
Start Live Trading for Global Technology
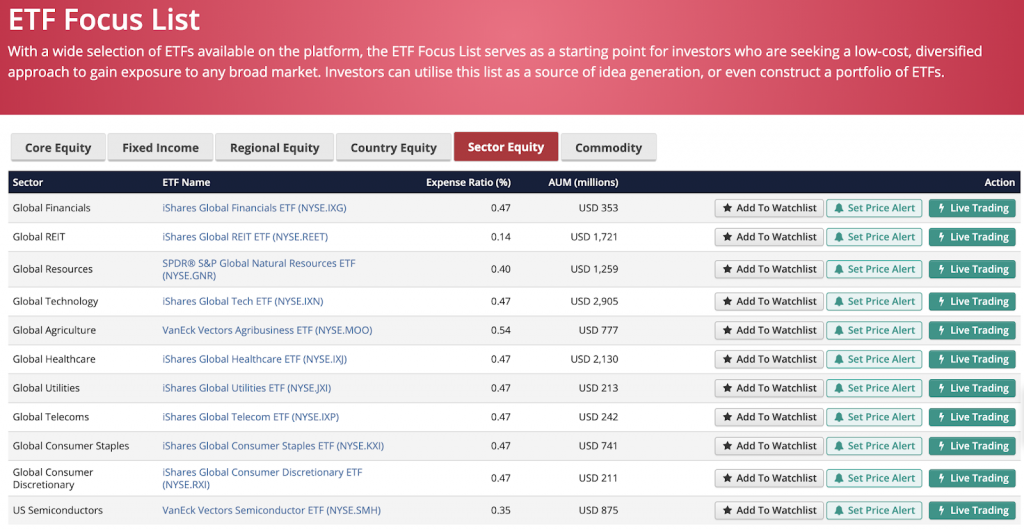[x=973, y=302]
